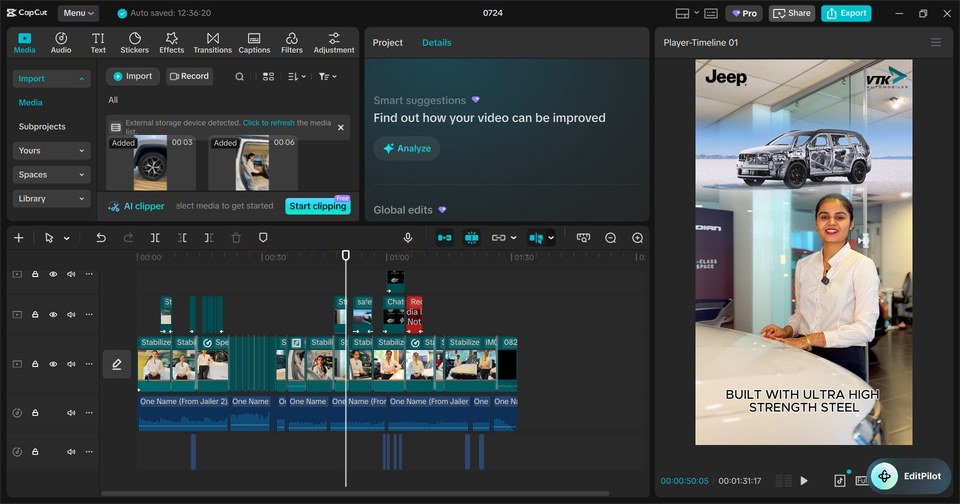Expand the Spaces section
The image size is (960, 504).
click(51, 175)
